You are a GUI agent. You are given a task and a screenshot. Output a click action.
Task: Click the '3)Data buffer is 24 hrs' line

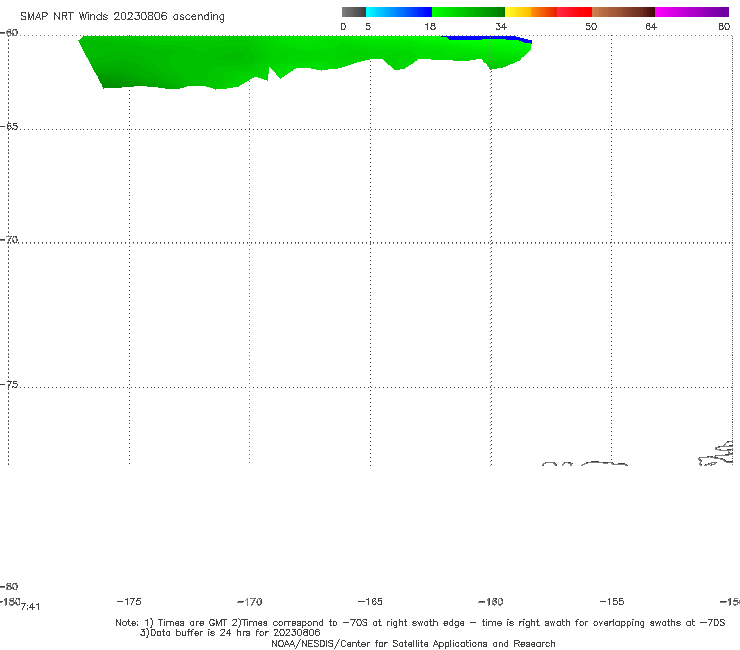point(230,633)
